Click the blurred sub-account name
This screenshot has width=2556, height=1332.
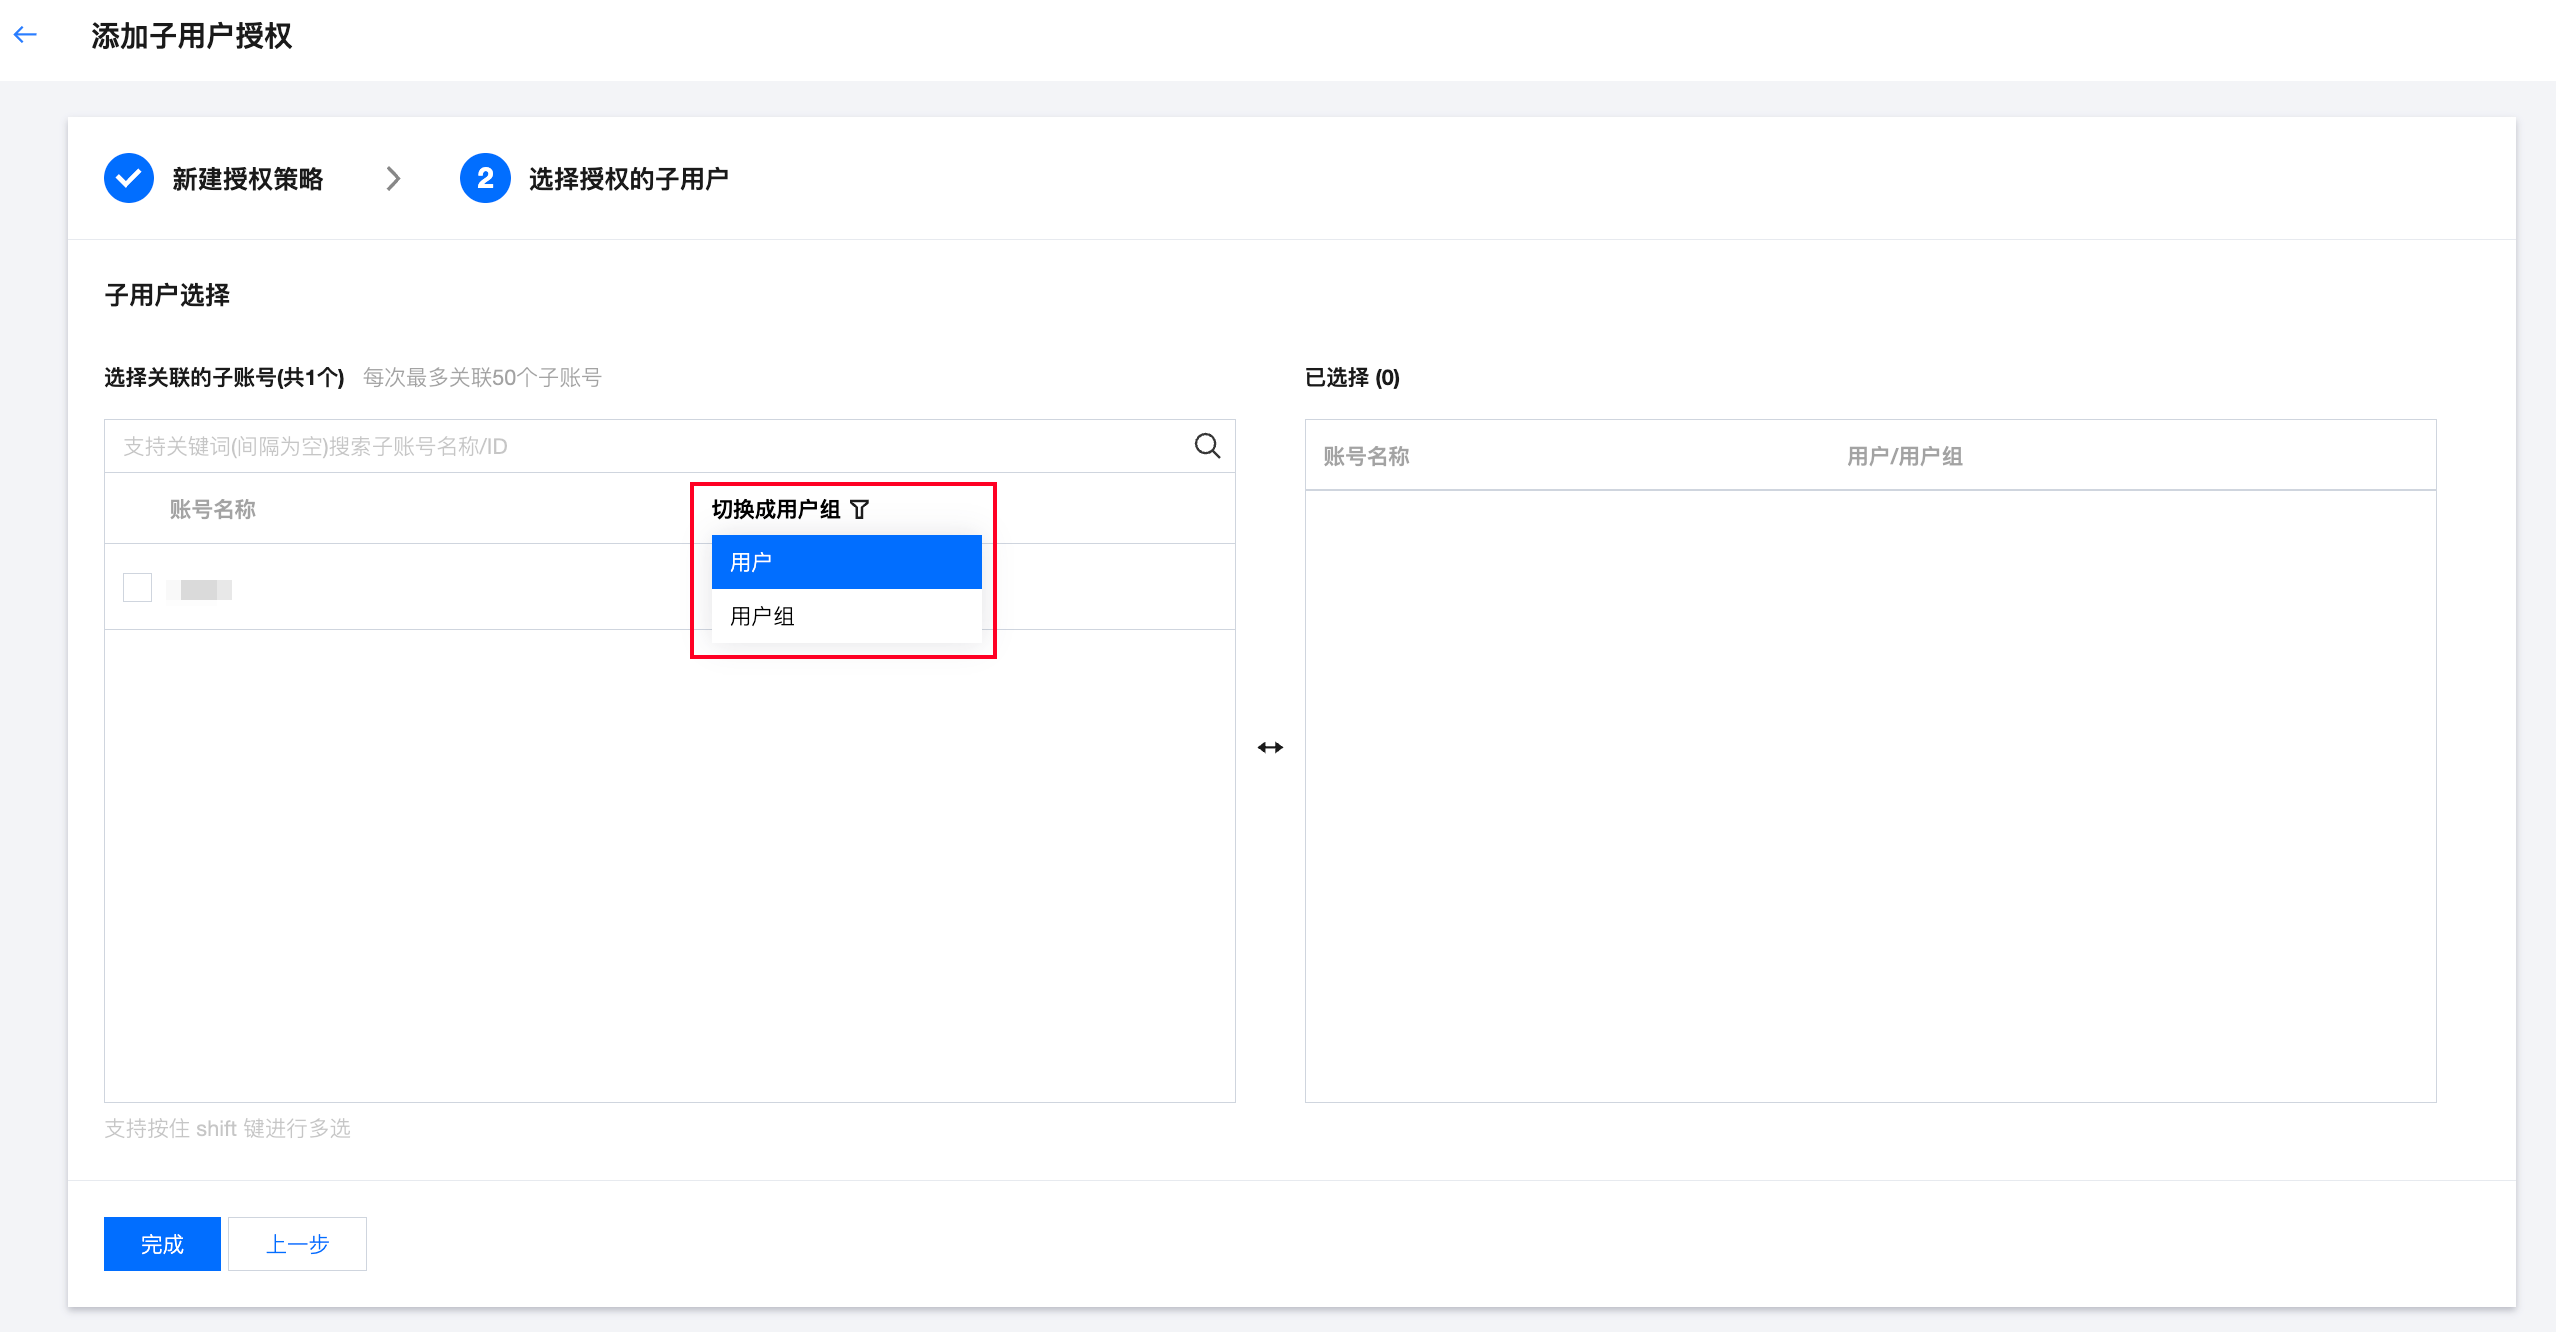(x=200, y=589)
